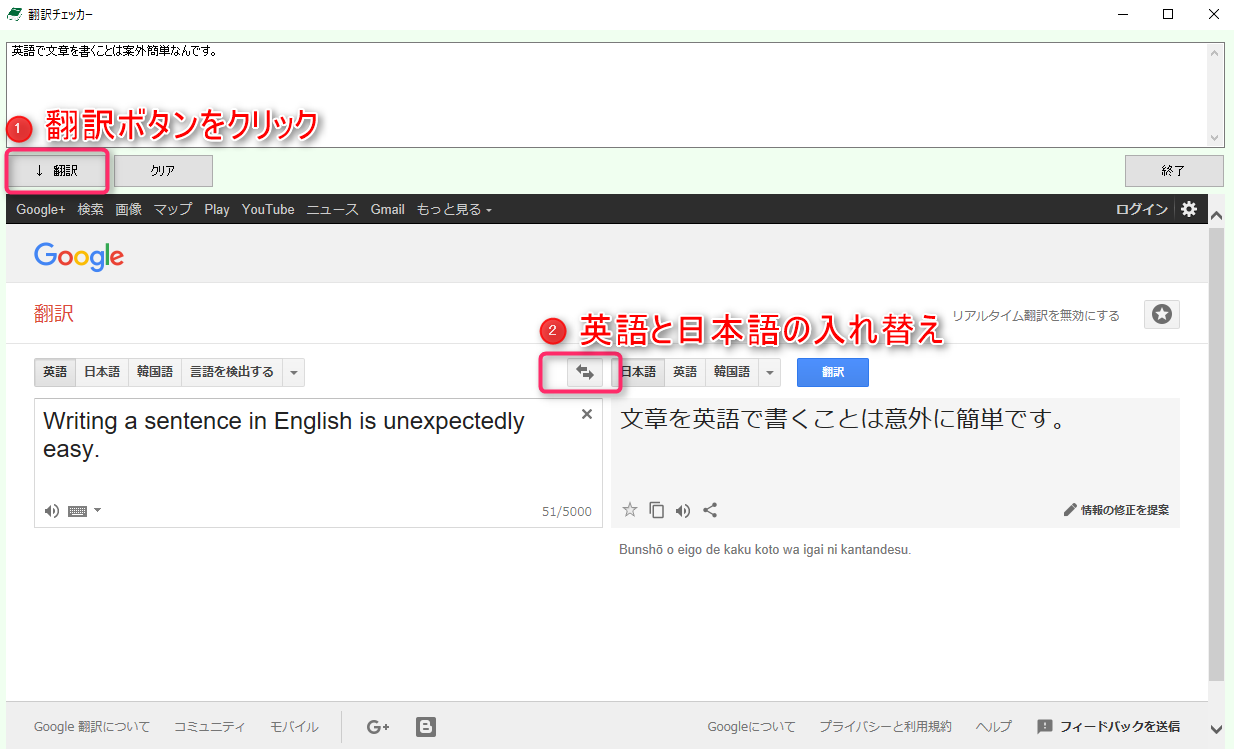Open Play in the Google bar
This screenshot has height=749, width=1234.
point(217,209)
